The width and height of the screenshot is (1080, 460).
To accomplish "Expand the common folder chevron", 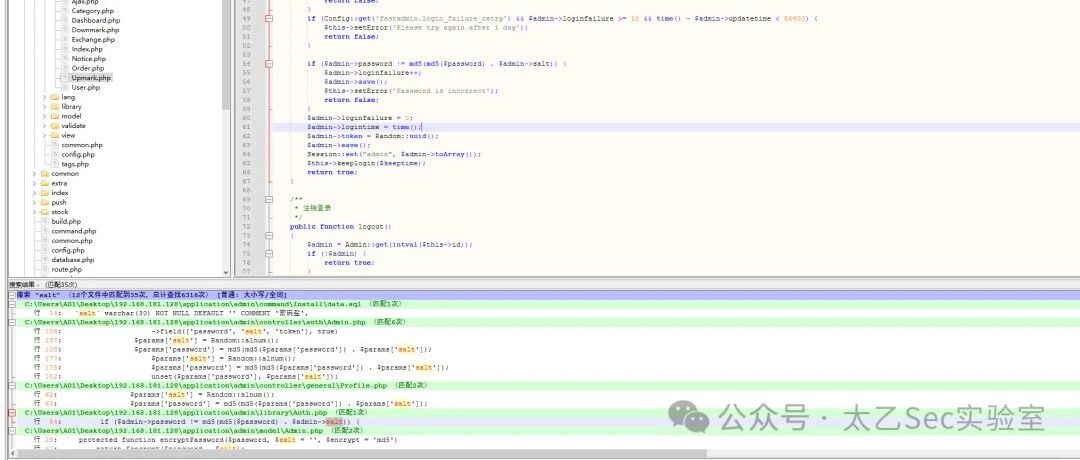I will (34, 174).
